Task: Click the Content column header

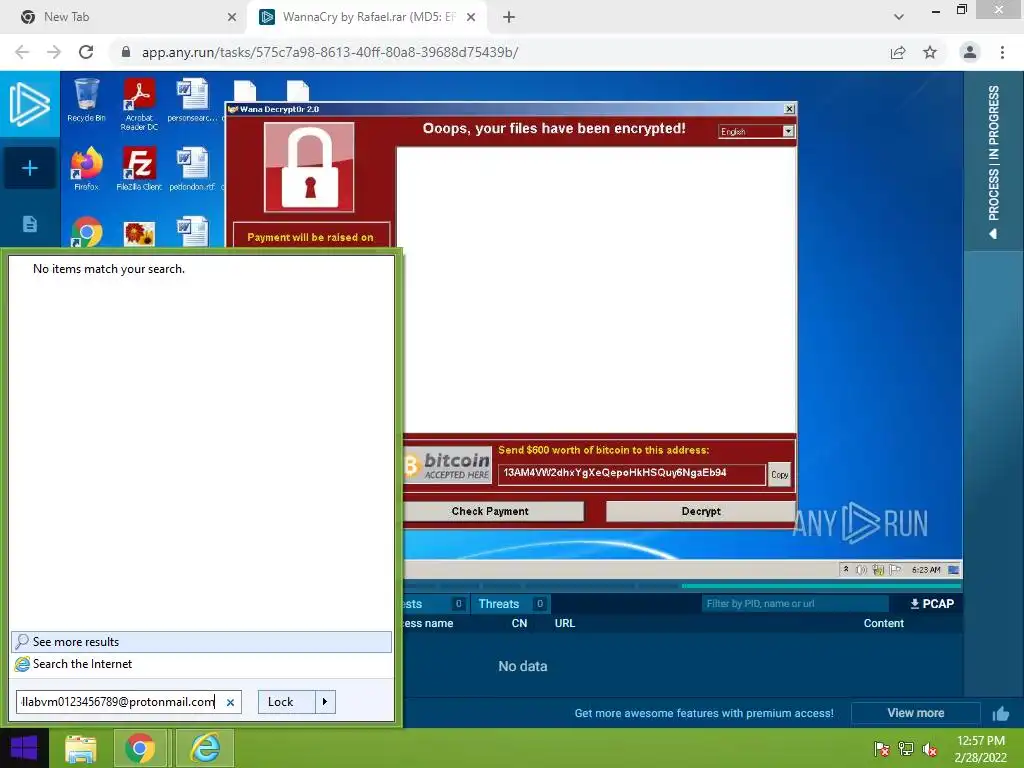Action: coord(884,624)
